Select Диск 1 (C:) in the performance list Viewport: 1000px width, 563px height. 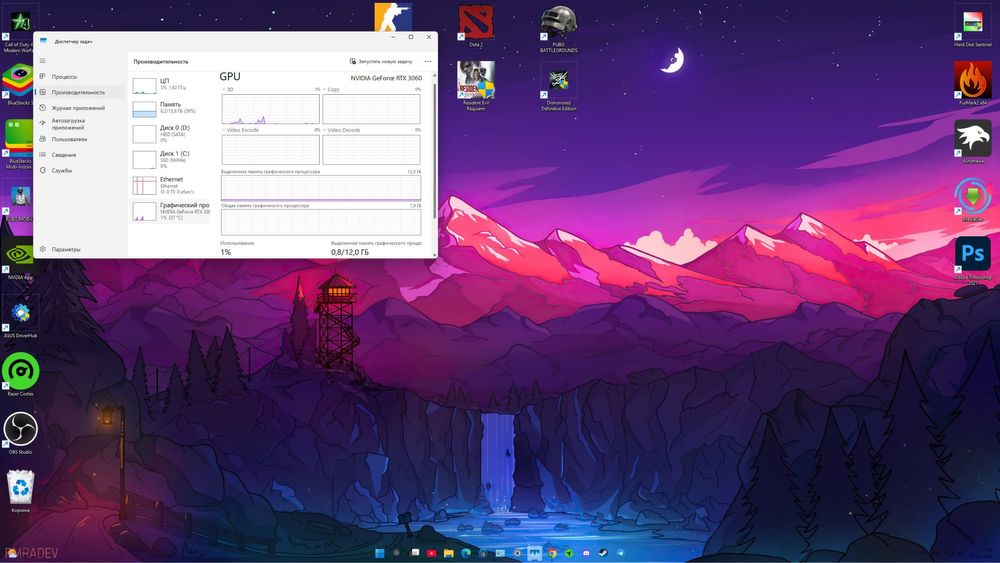coord(170,158)
